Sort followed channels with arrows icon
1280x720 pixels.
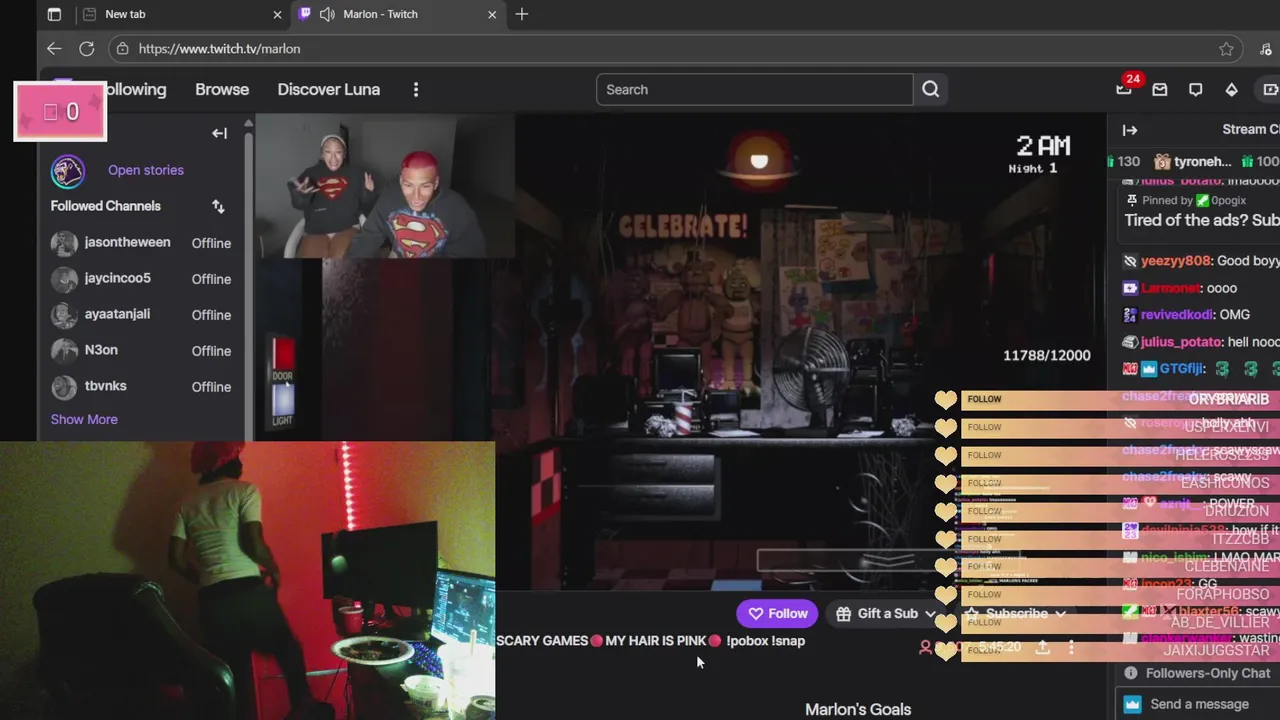(218, 206)
